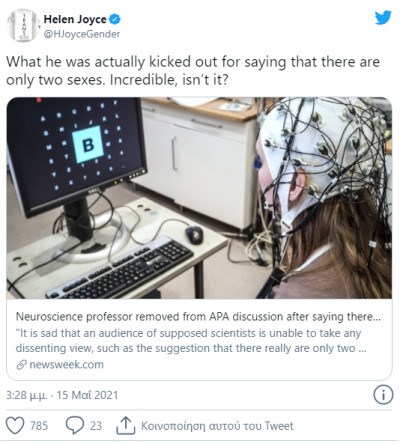400x444 pixels.
Task: Like the tweet with heart icon
Action: coord(15,425)
